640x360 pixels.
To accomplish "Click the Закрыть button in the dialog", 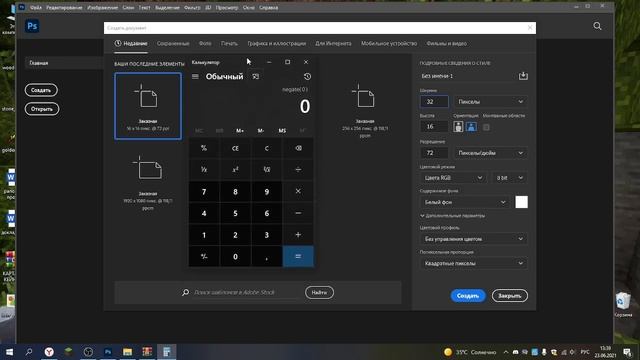I will pos(509,296).
